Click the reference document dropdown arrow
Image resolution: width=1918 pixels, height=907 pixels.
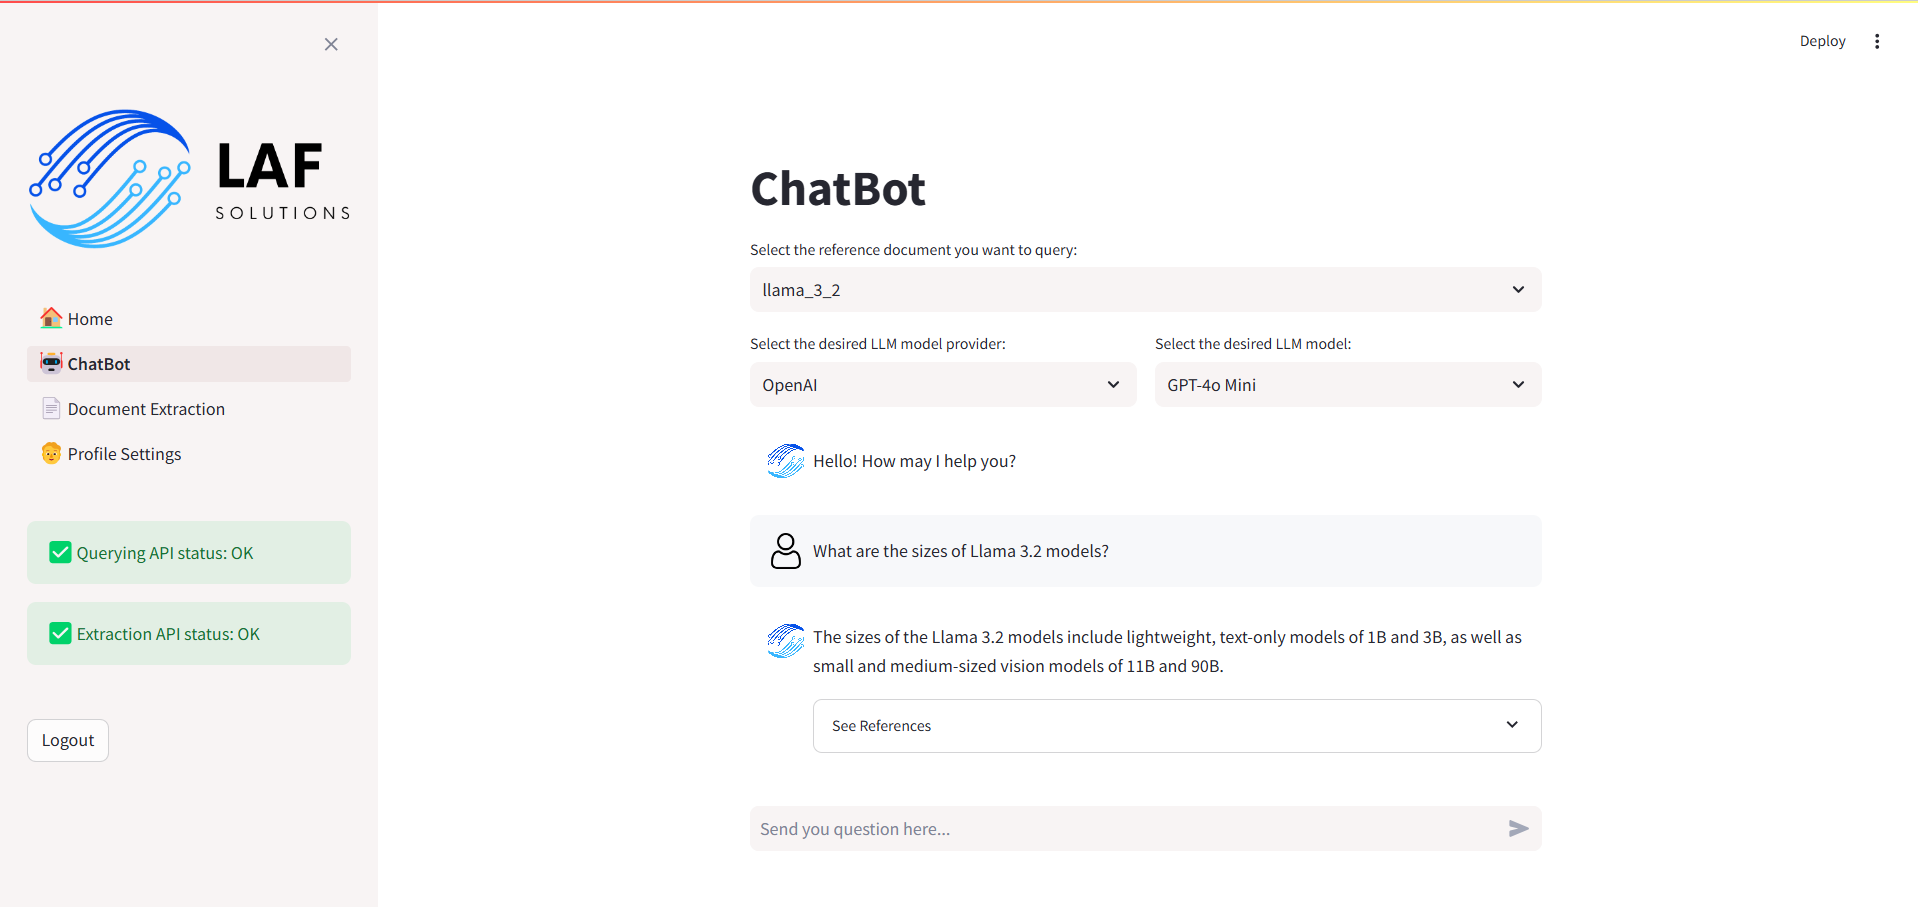[x=1518, y=289]
